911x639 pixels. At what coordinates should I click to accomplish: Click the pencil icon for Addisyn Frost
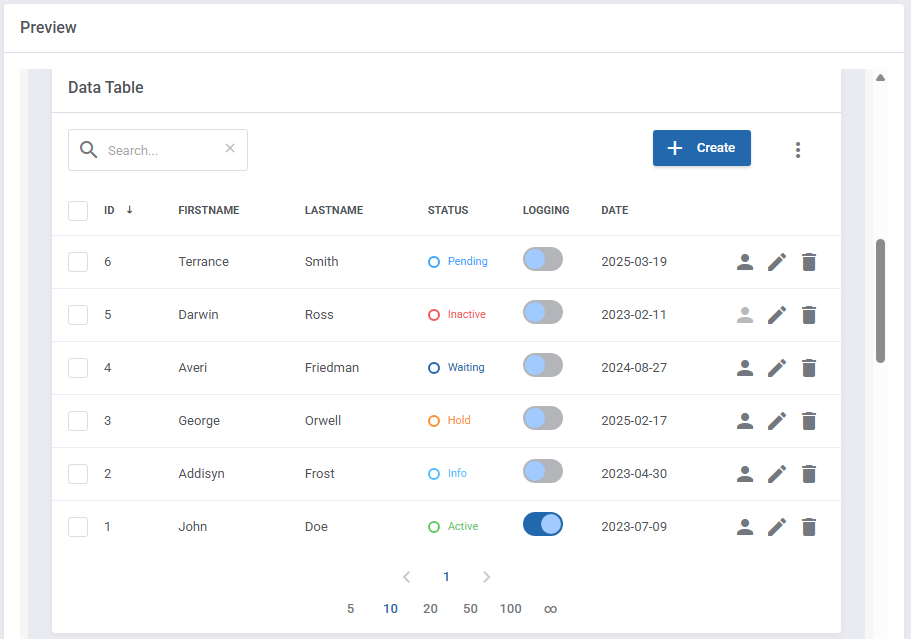pos(777,474)
